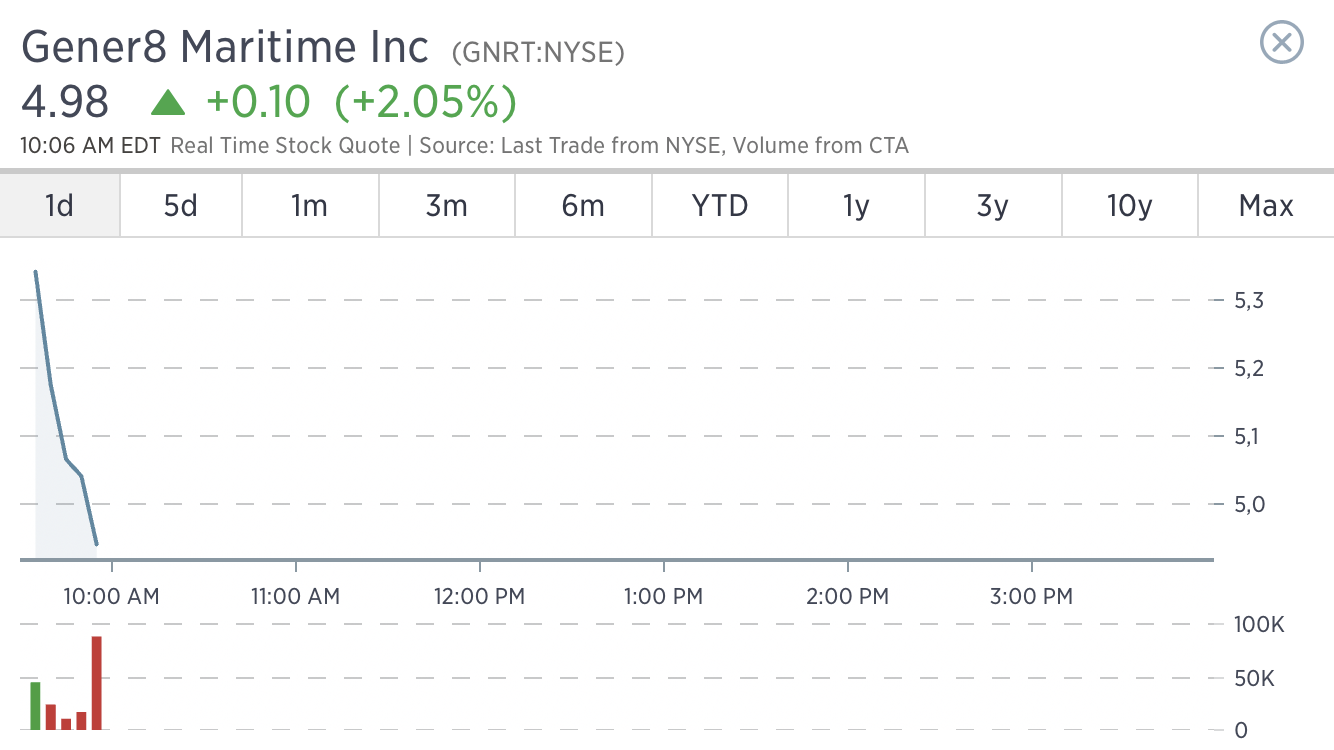Click the +2.05% percent change text
1334x750 pixels.
425,102
